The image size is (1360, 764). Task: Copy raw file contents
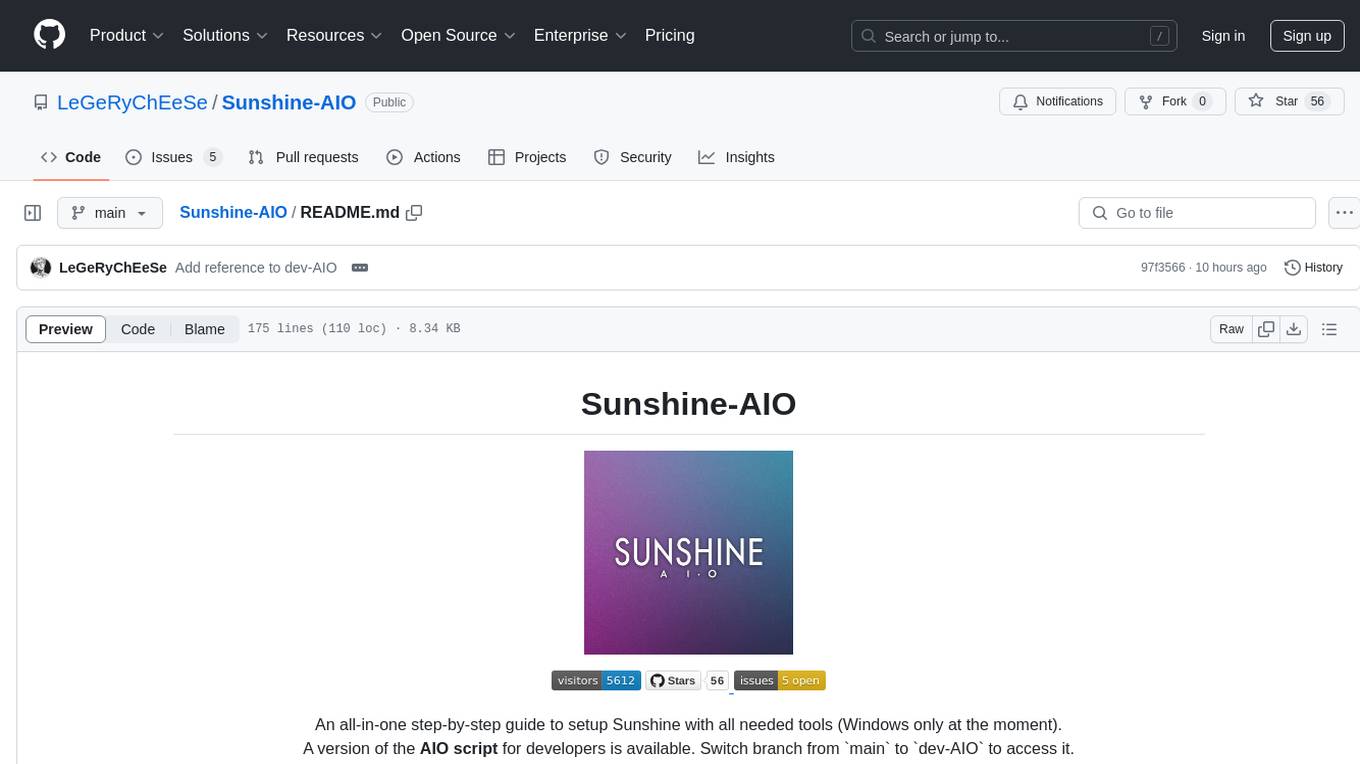tap(1266, 329)
